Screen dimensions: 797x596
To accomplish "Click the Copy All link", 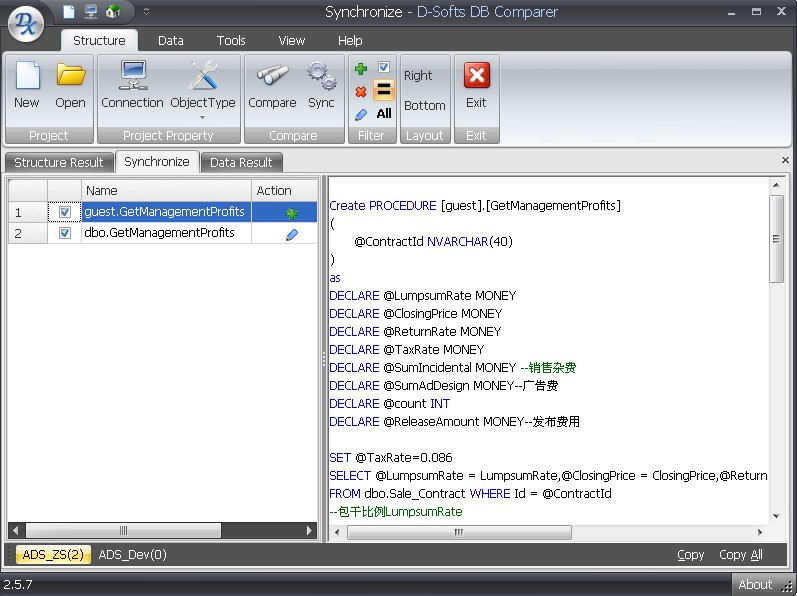I will pos(740,554).
